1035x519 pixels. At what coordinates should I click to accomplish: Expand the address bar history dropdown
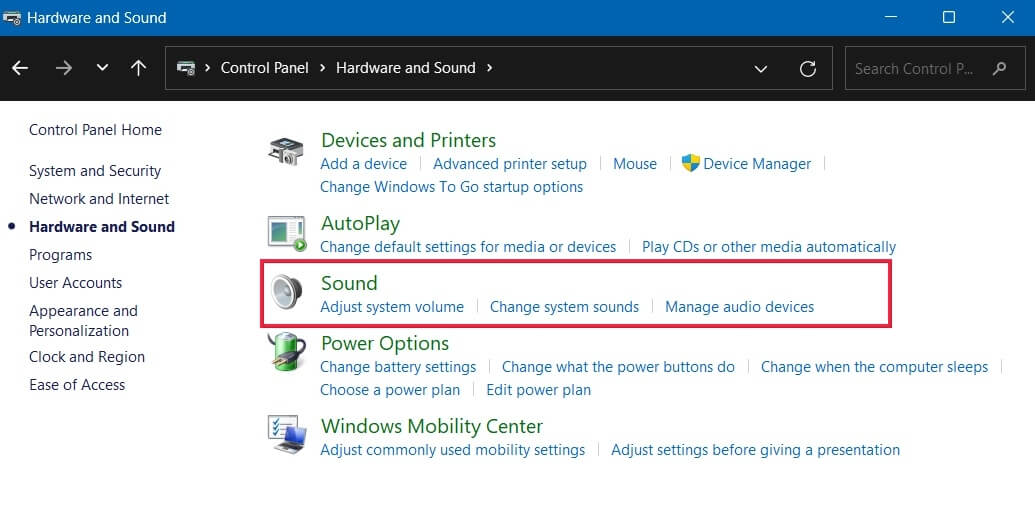tap(760, 69)
